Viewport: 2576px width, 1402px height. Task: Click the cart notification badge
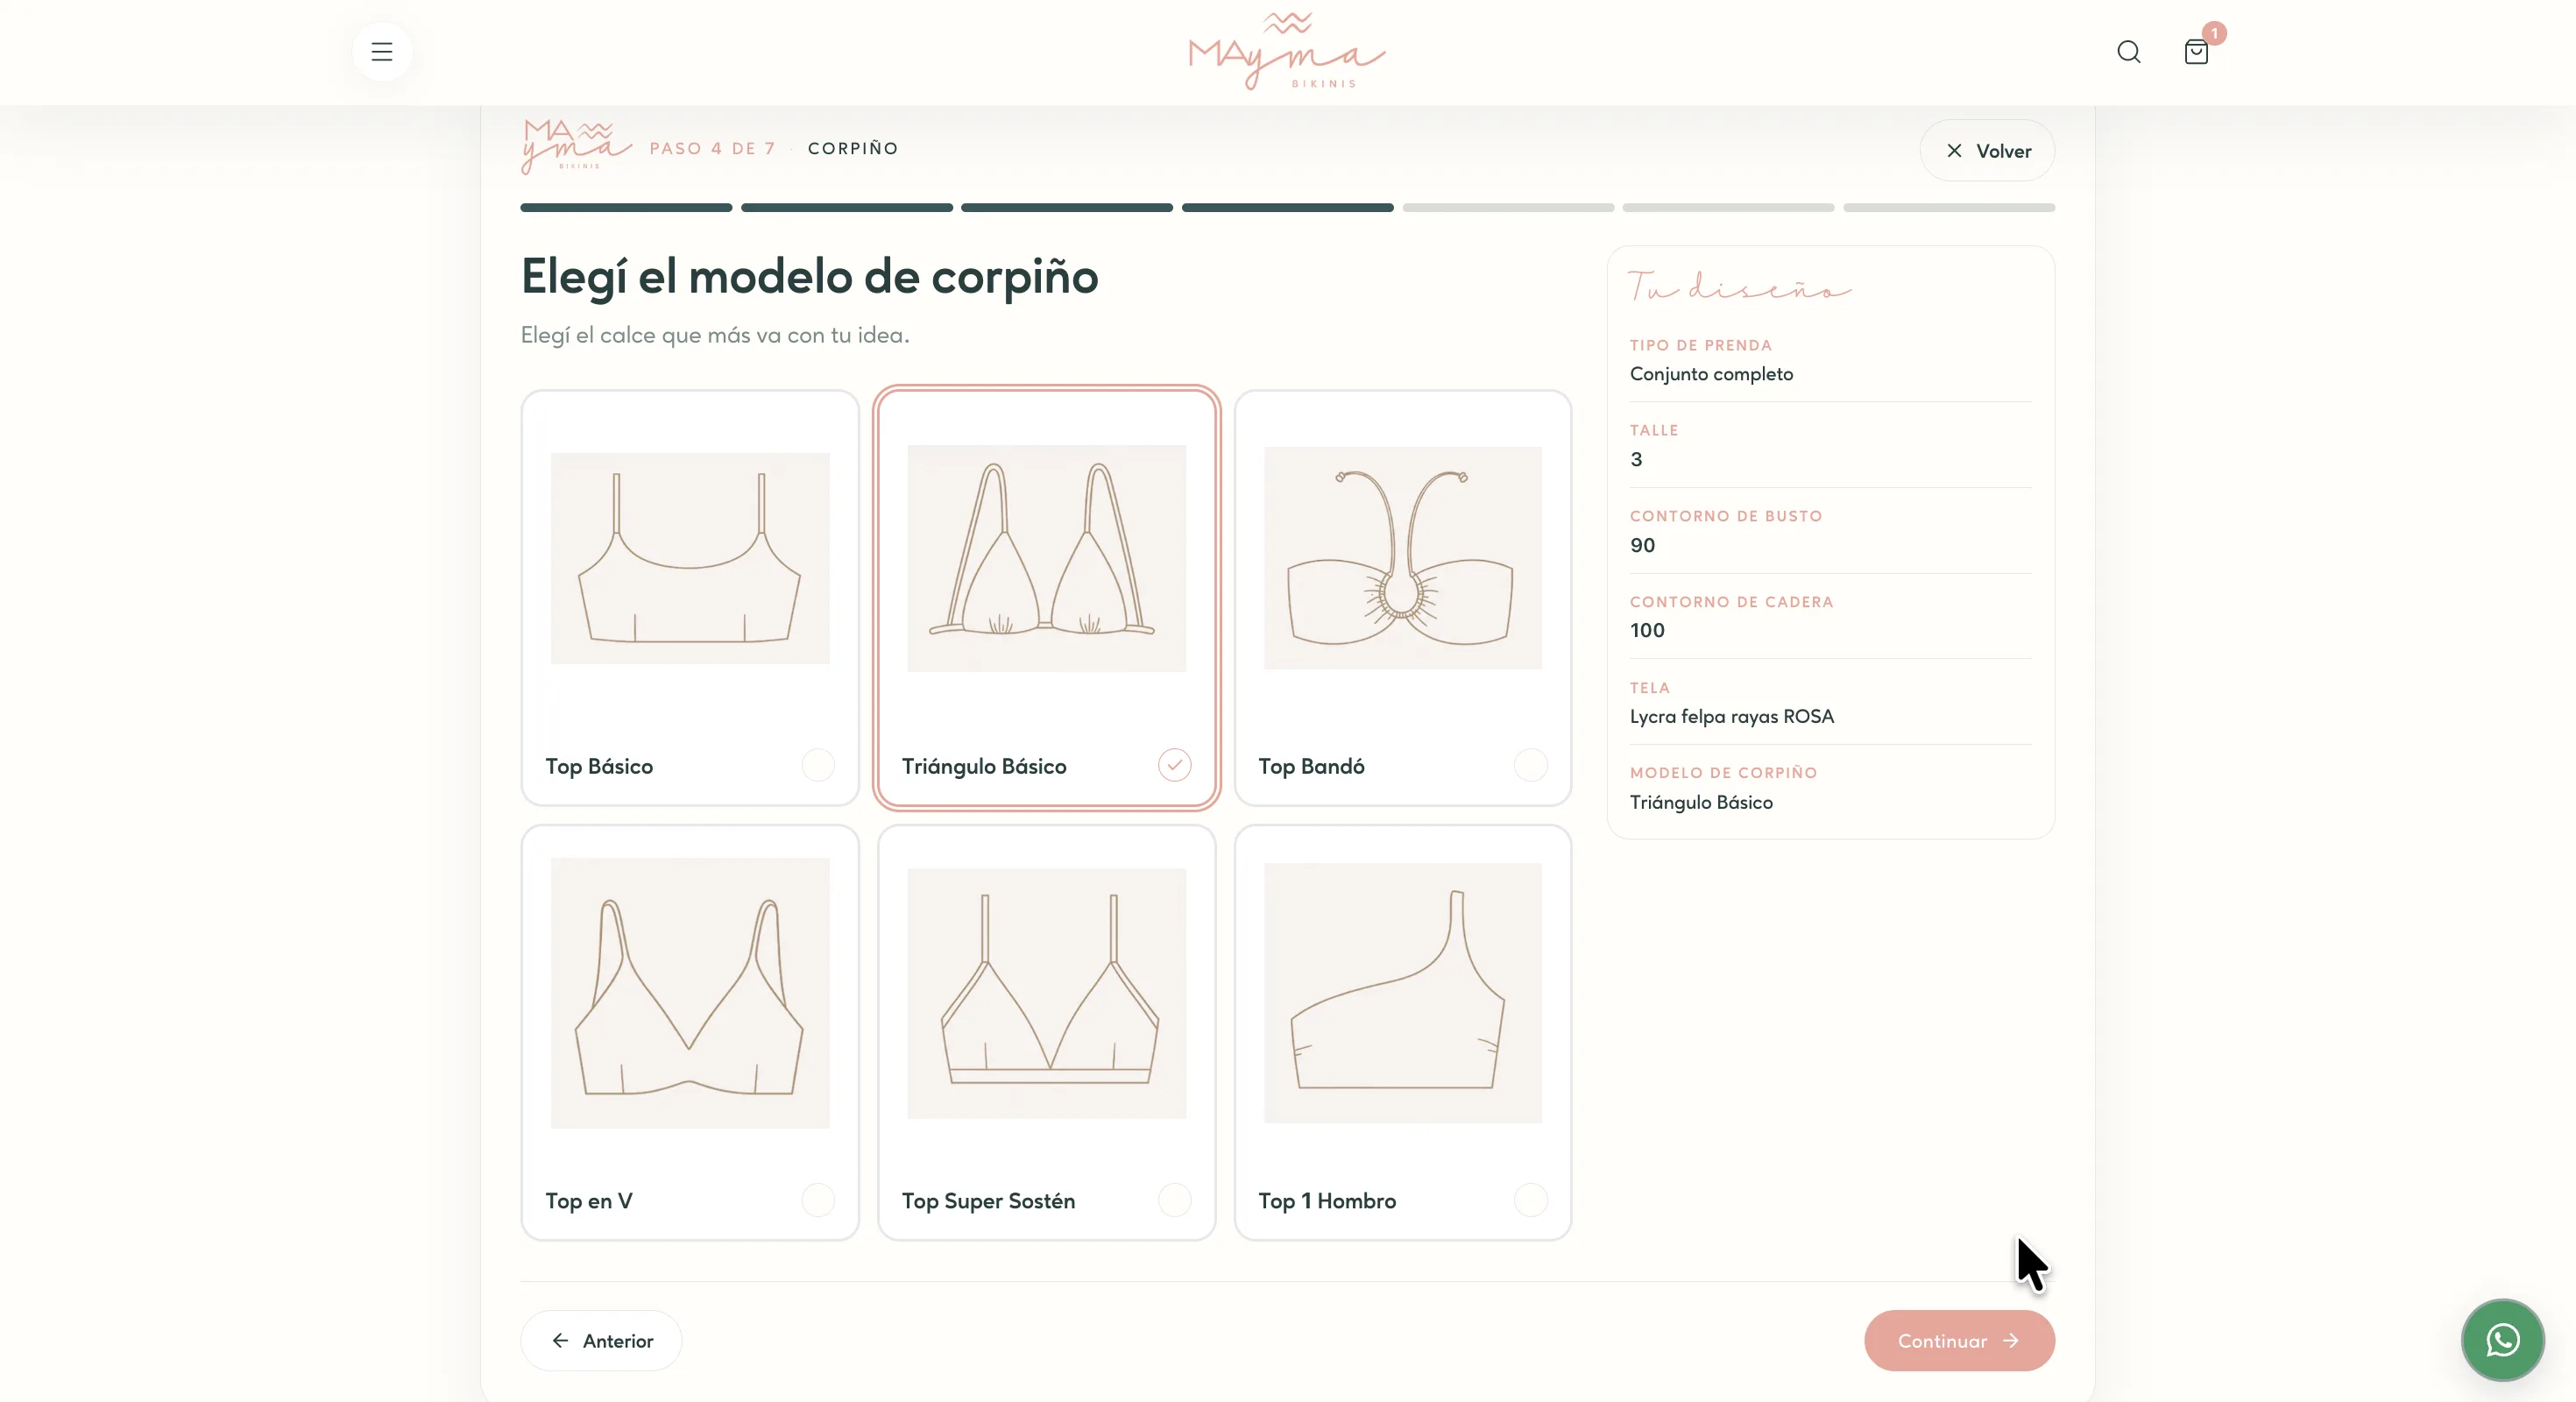click(2214, 33)
